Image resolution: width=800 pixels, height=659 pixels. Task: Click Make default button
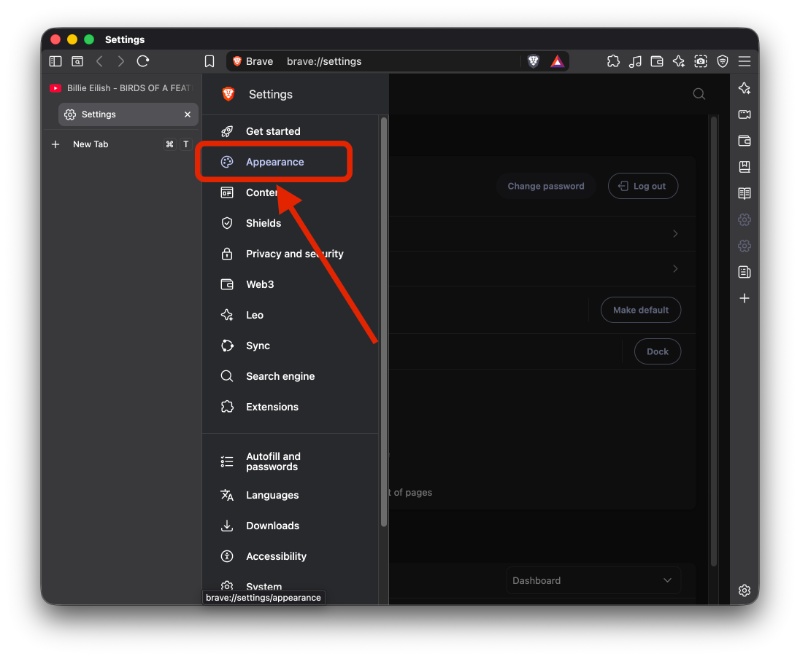(640, 310)
